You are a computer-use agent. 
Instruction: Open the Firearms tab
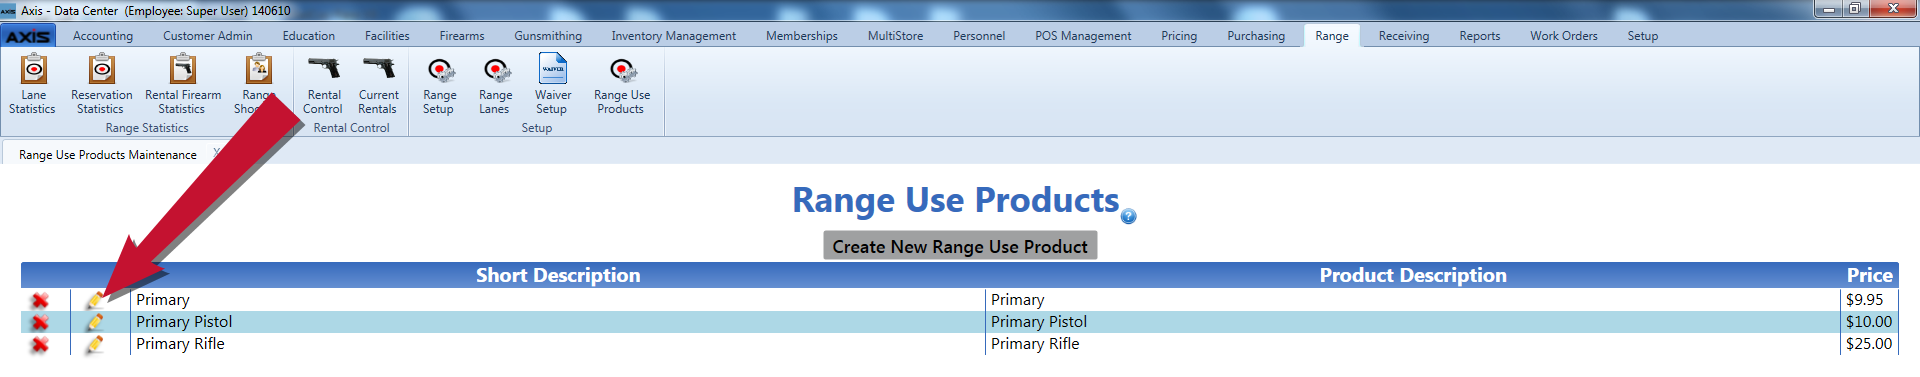(x=462, y=36)
